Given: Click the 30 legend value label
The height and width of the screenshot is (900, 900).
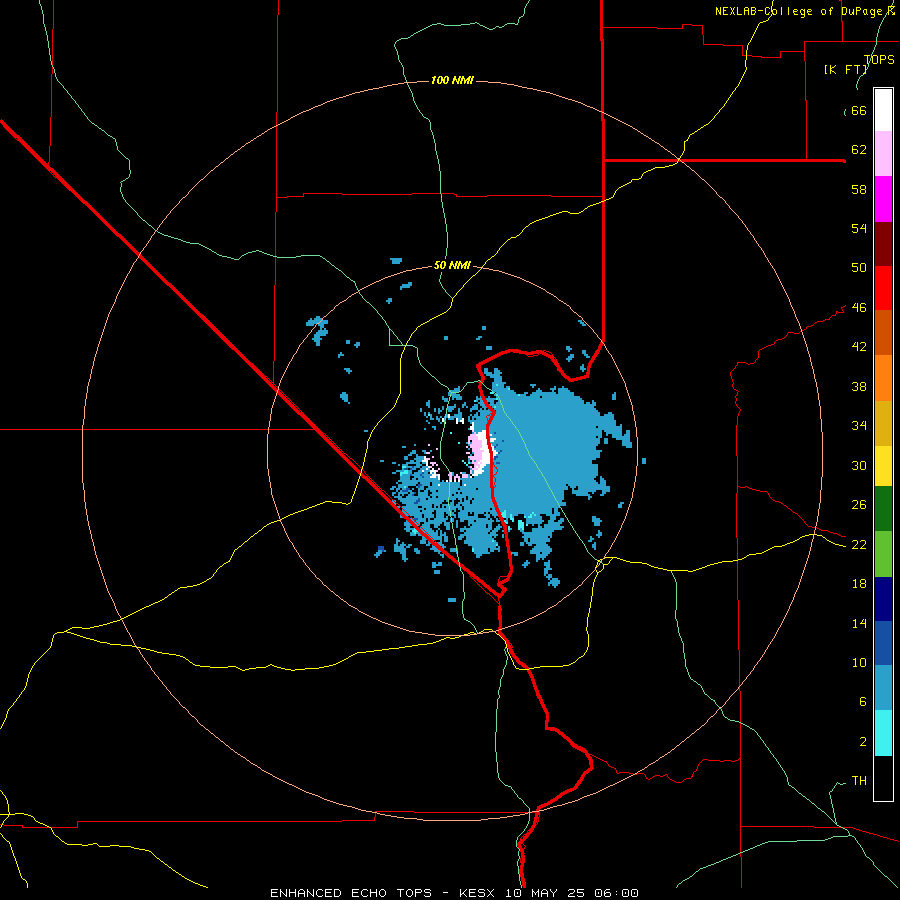Looking at the screenshot, I should pos(859,465).
